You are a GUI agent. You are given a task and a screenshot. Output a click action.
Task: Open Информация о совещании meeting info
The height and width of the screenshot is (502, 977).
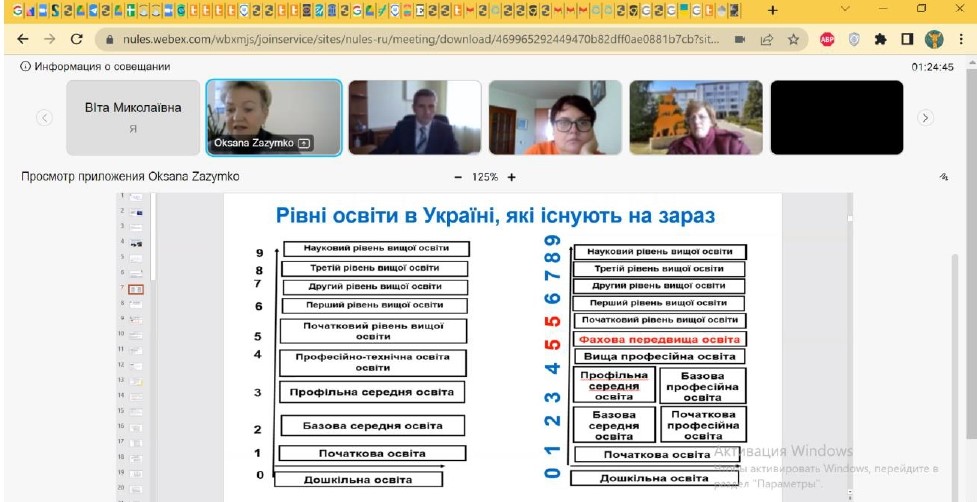pyautogui.click(x=95, y=67)
